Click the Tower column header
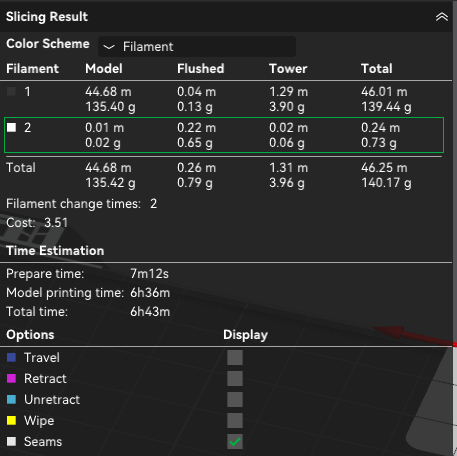 coord(288,69)
